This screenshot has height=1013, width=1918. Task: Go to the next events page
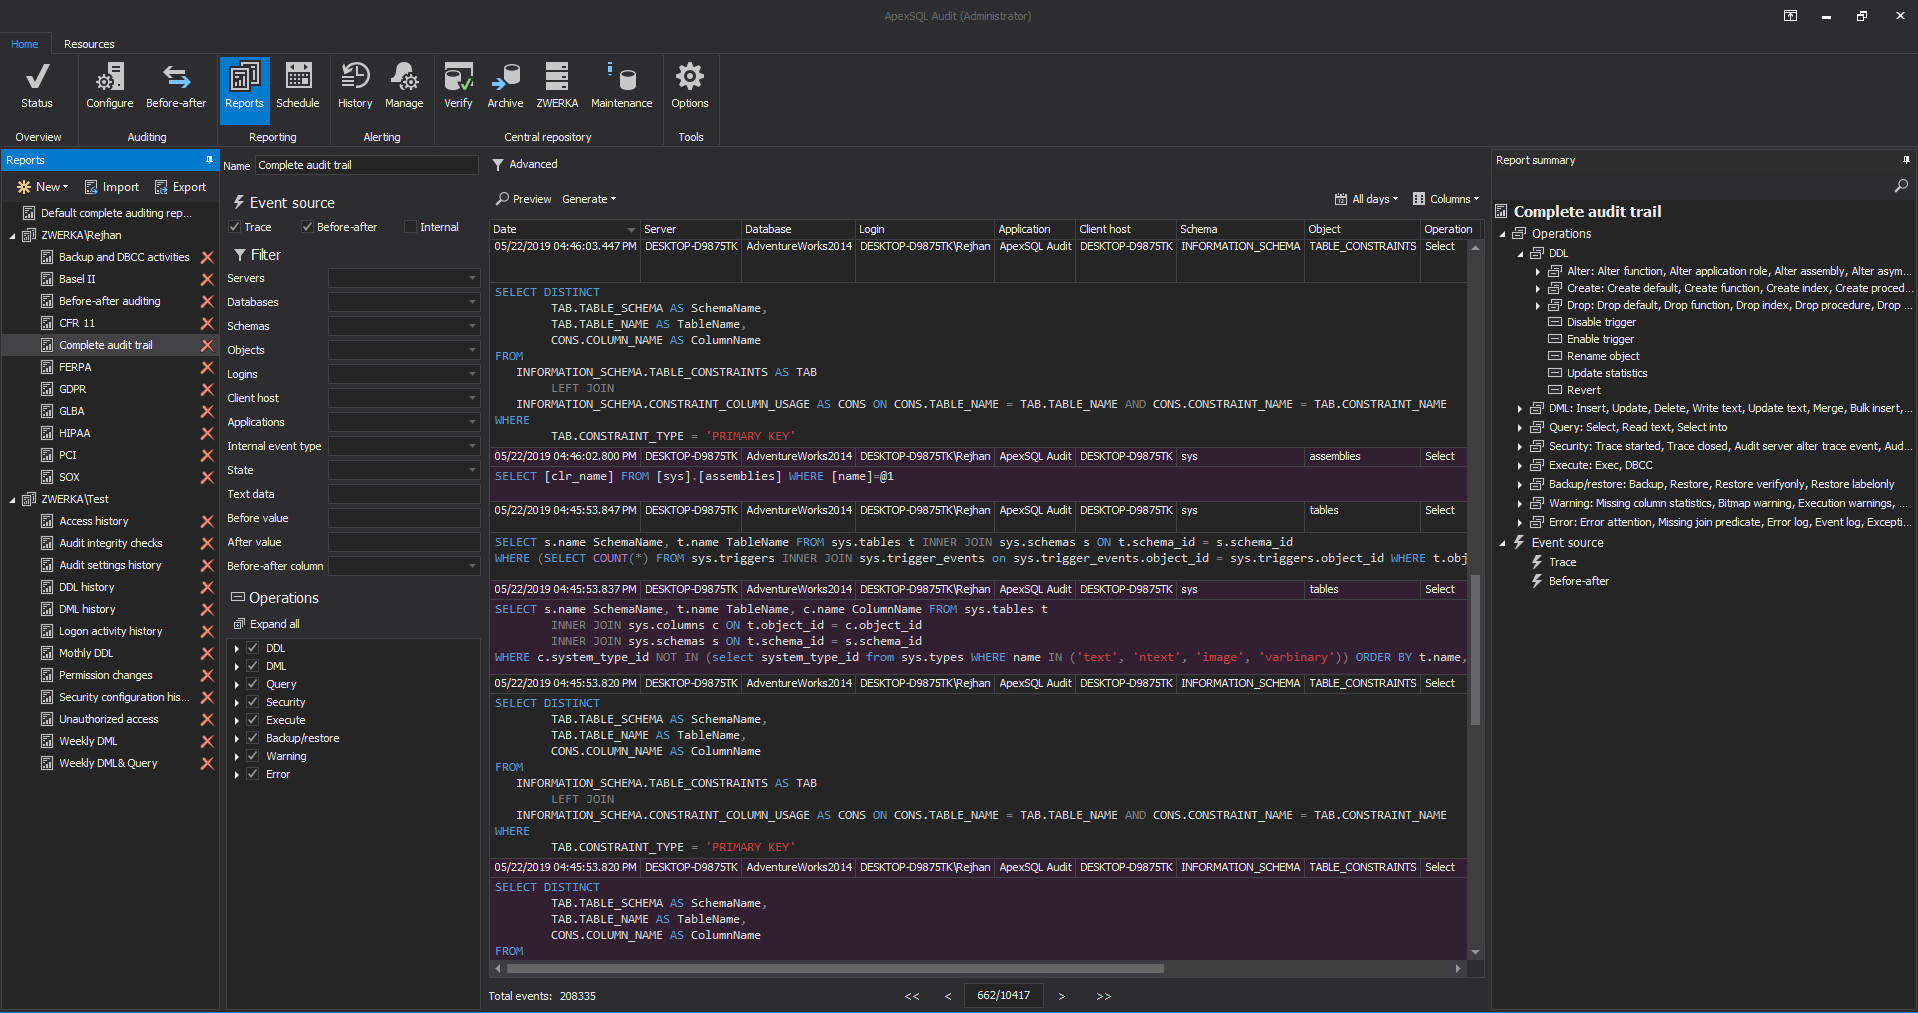pos(1061,996)
